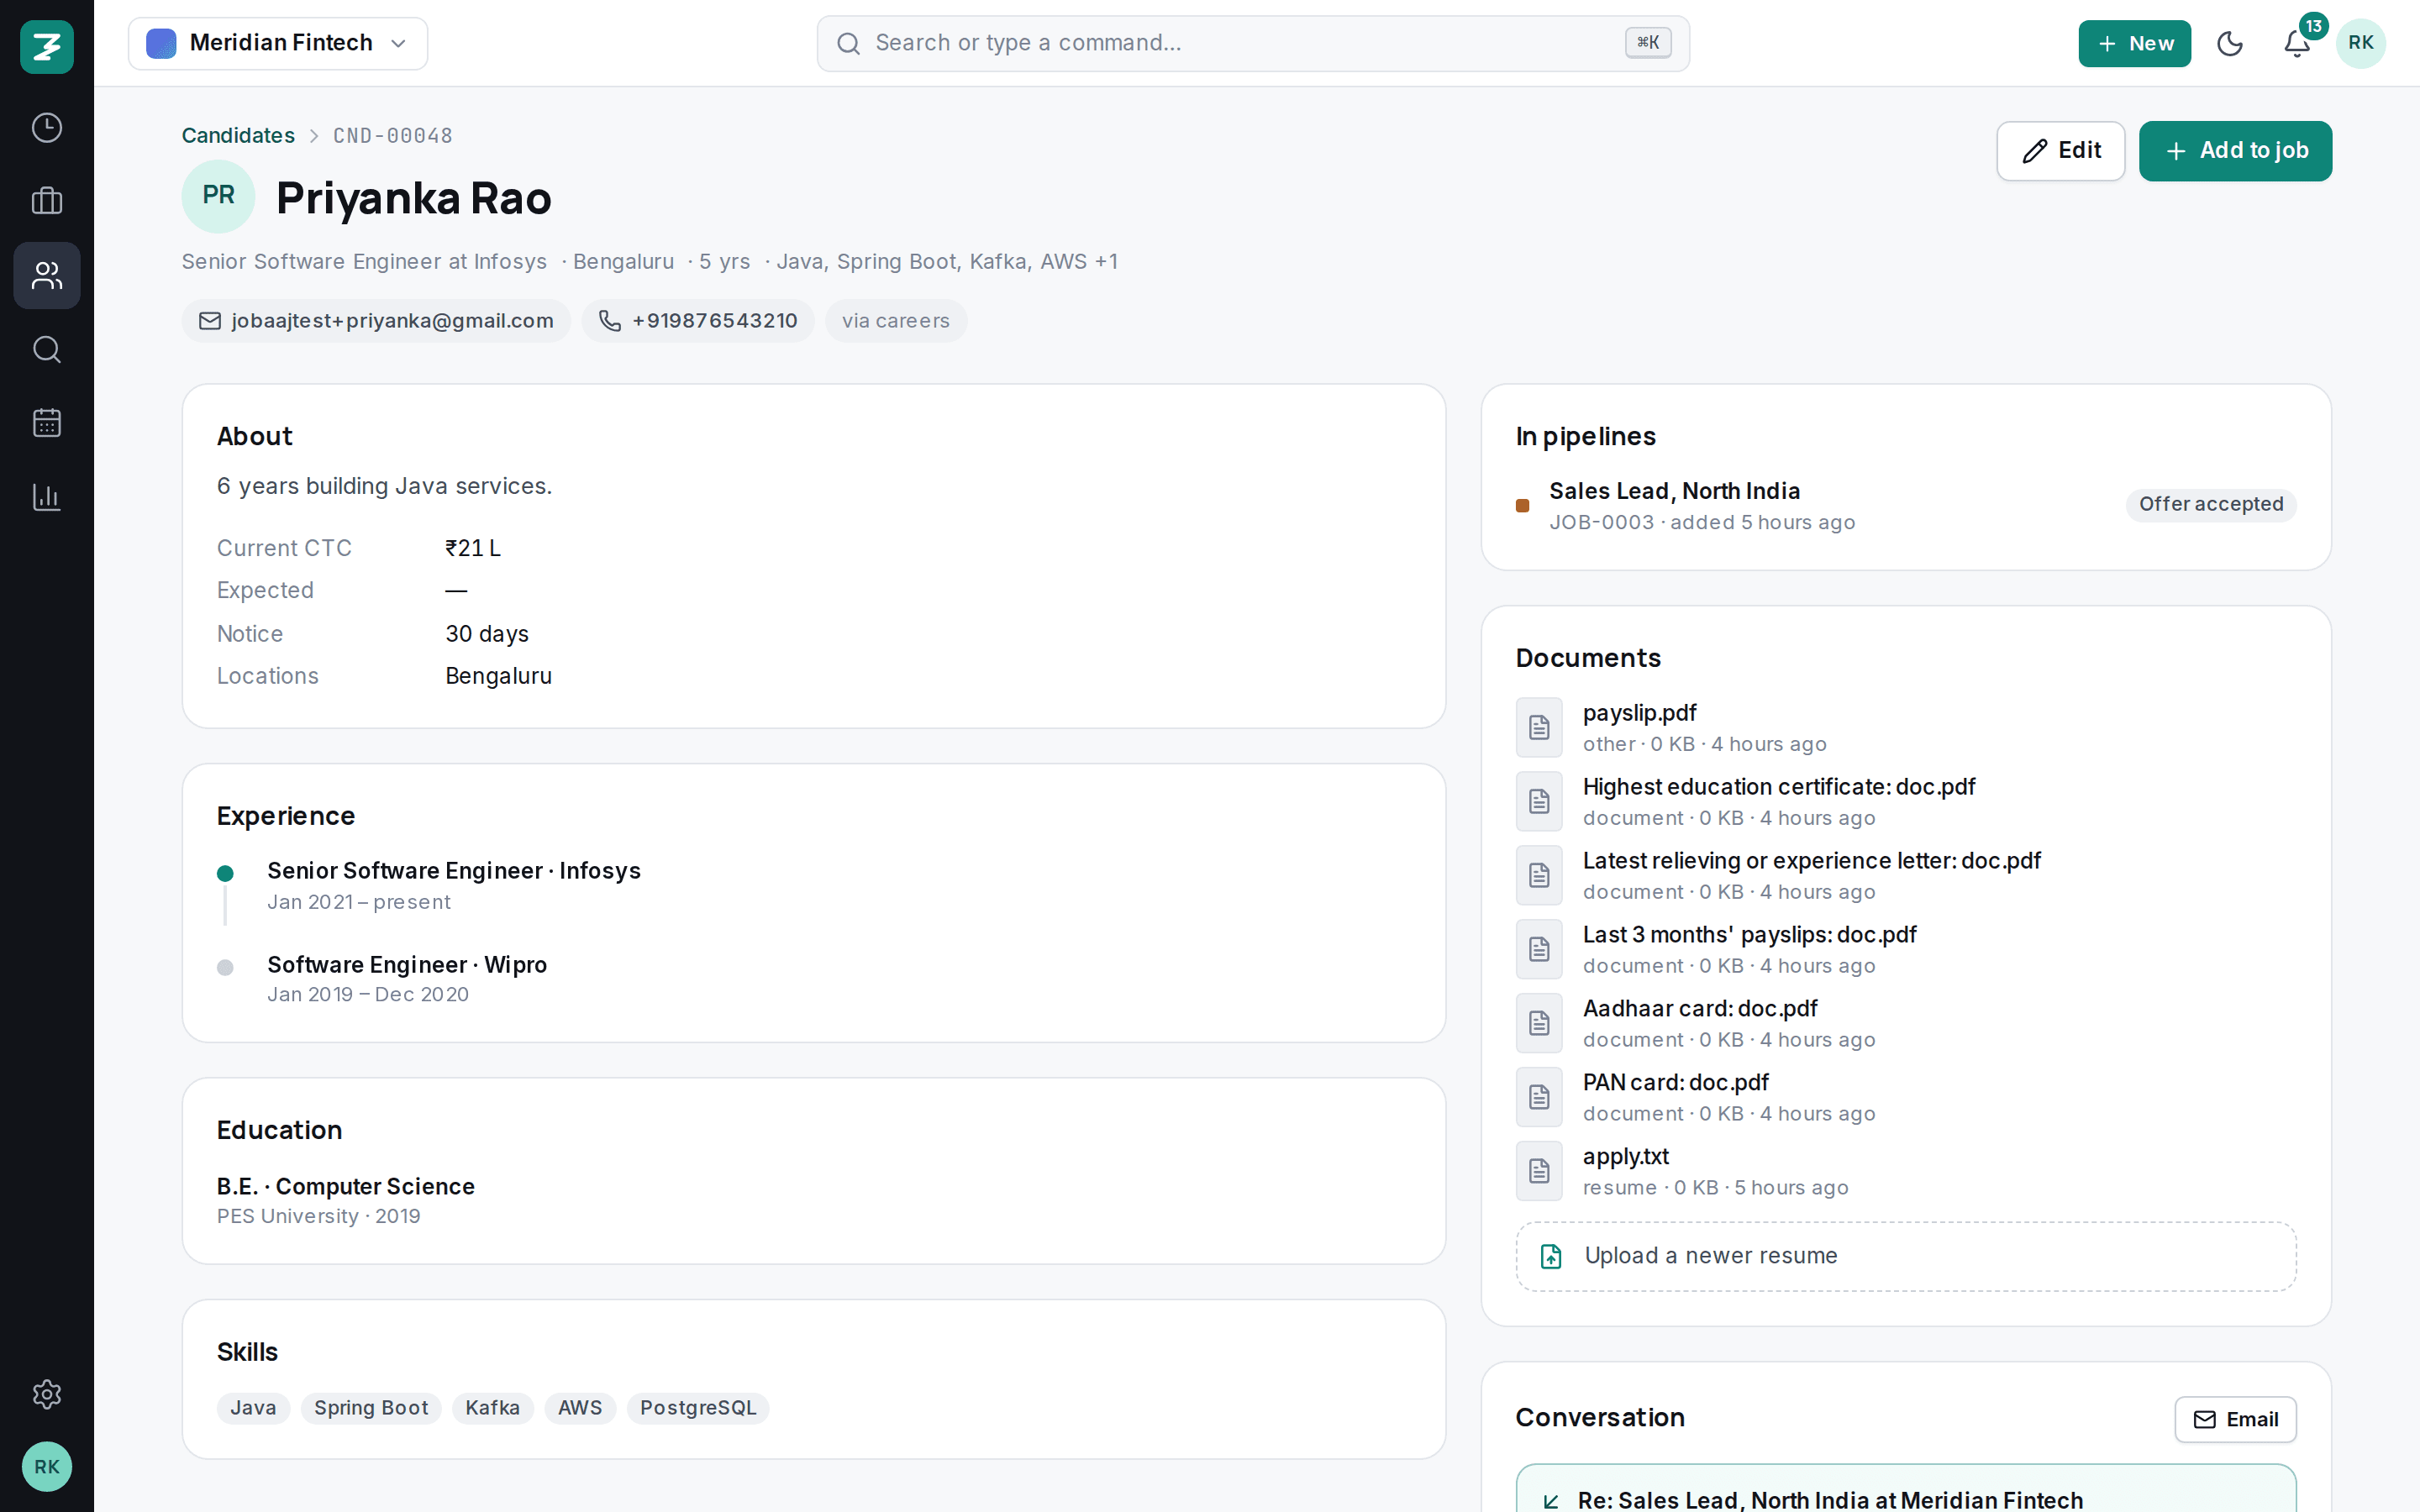
Task: Click the Email button in Conversation
Action: click(2235, 1419)
